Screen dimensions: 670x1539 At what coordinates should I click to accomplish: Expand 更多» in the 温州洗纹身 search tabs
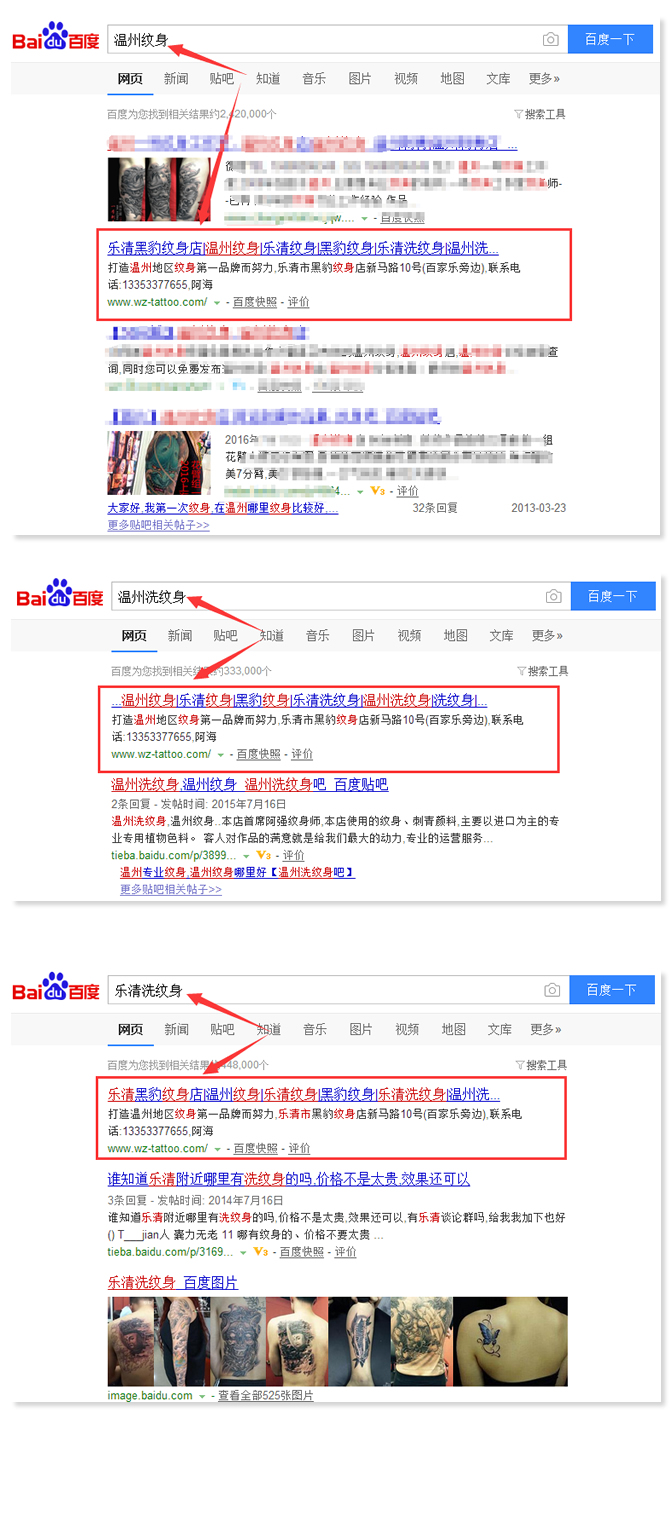click(547, 635)
